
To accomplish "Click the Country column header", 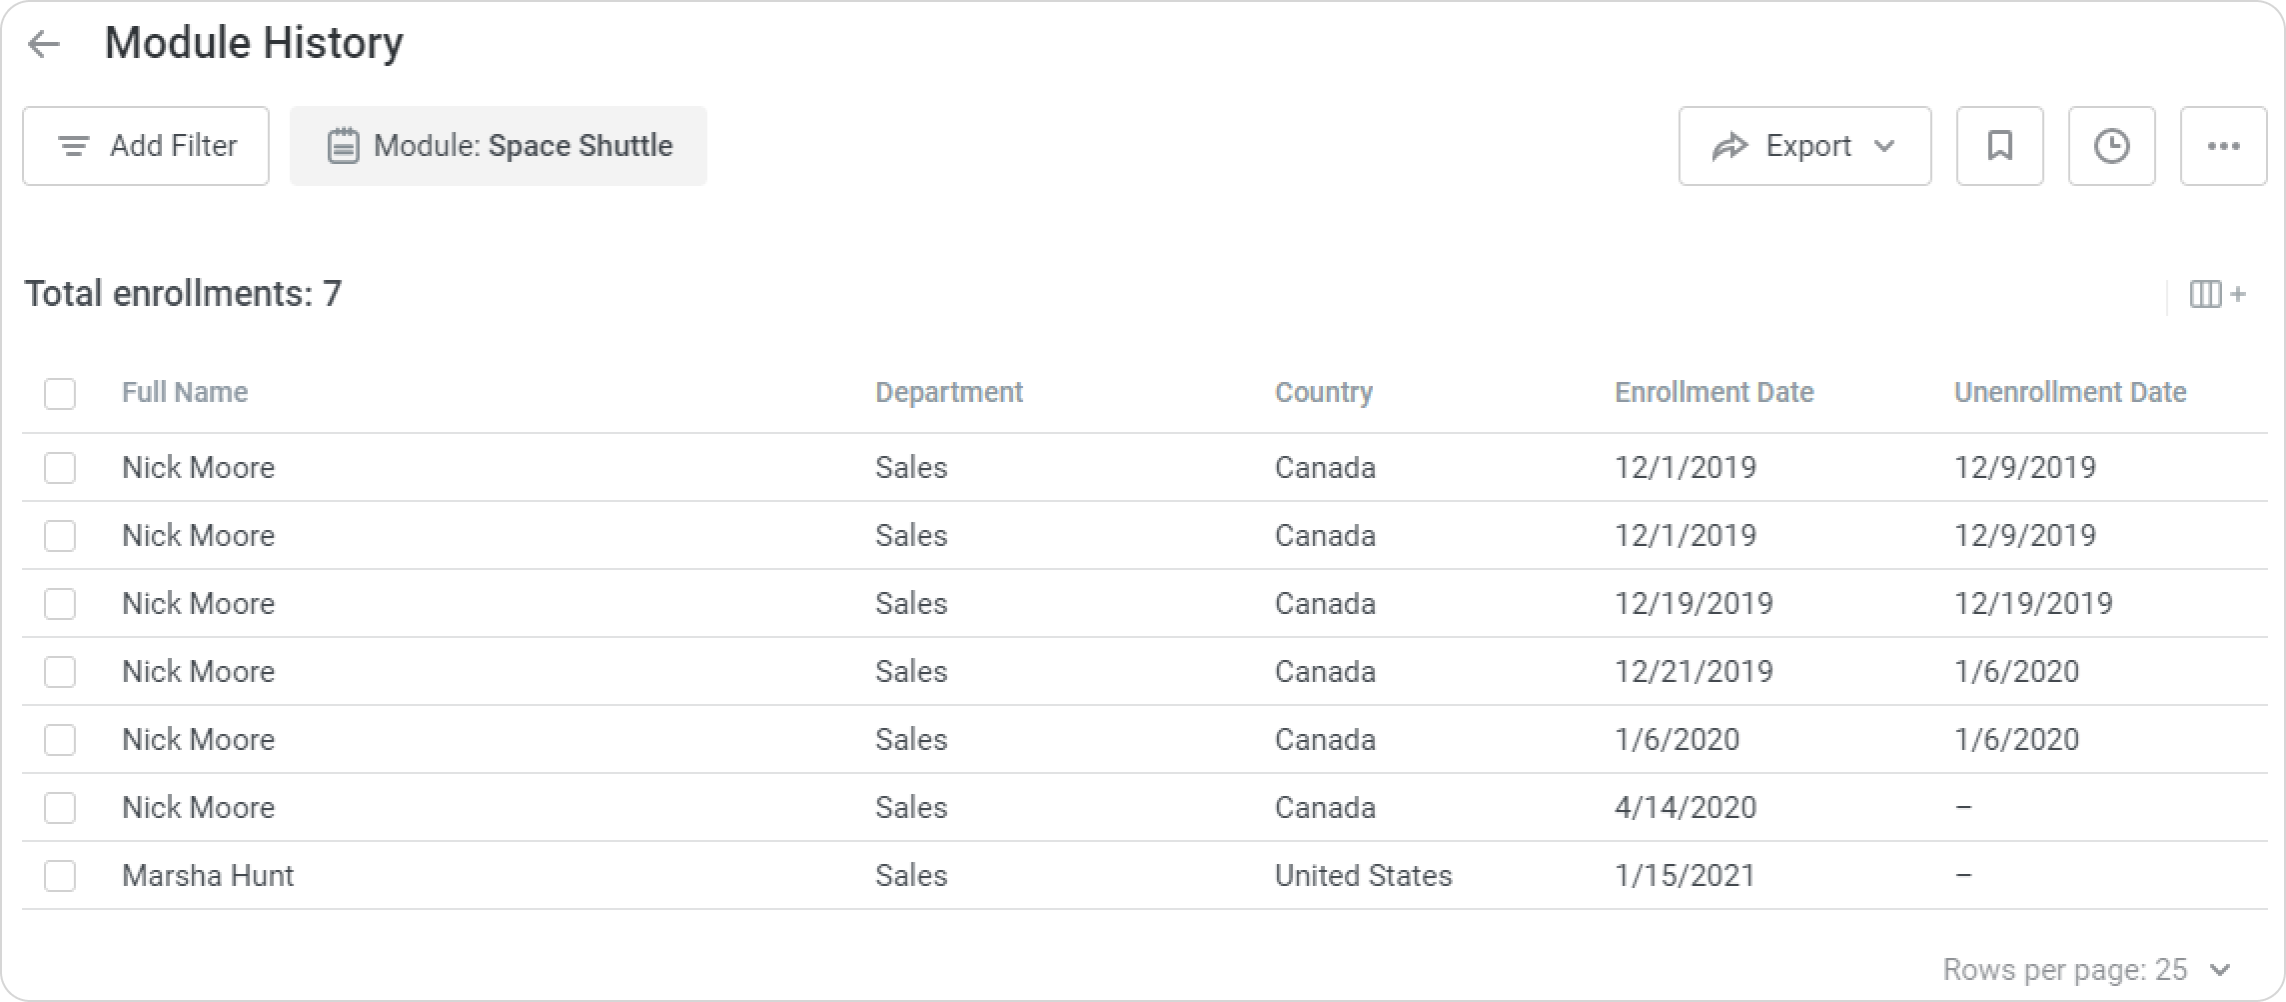I will pos(1323,392).
